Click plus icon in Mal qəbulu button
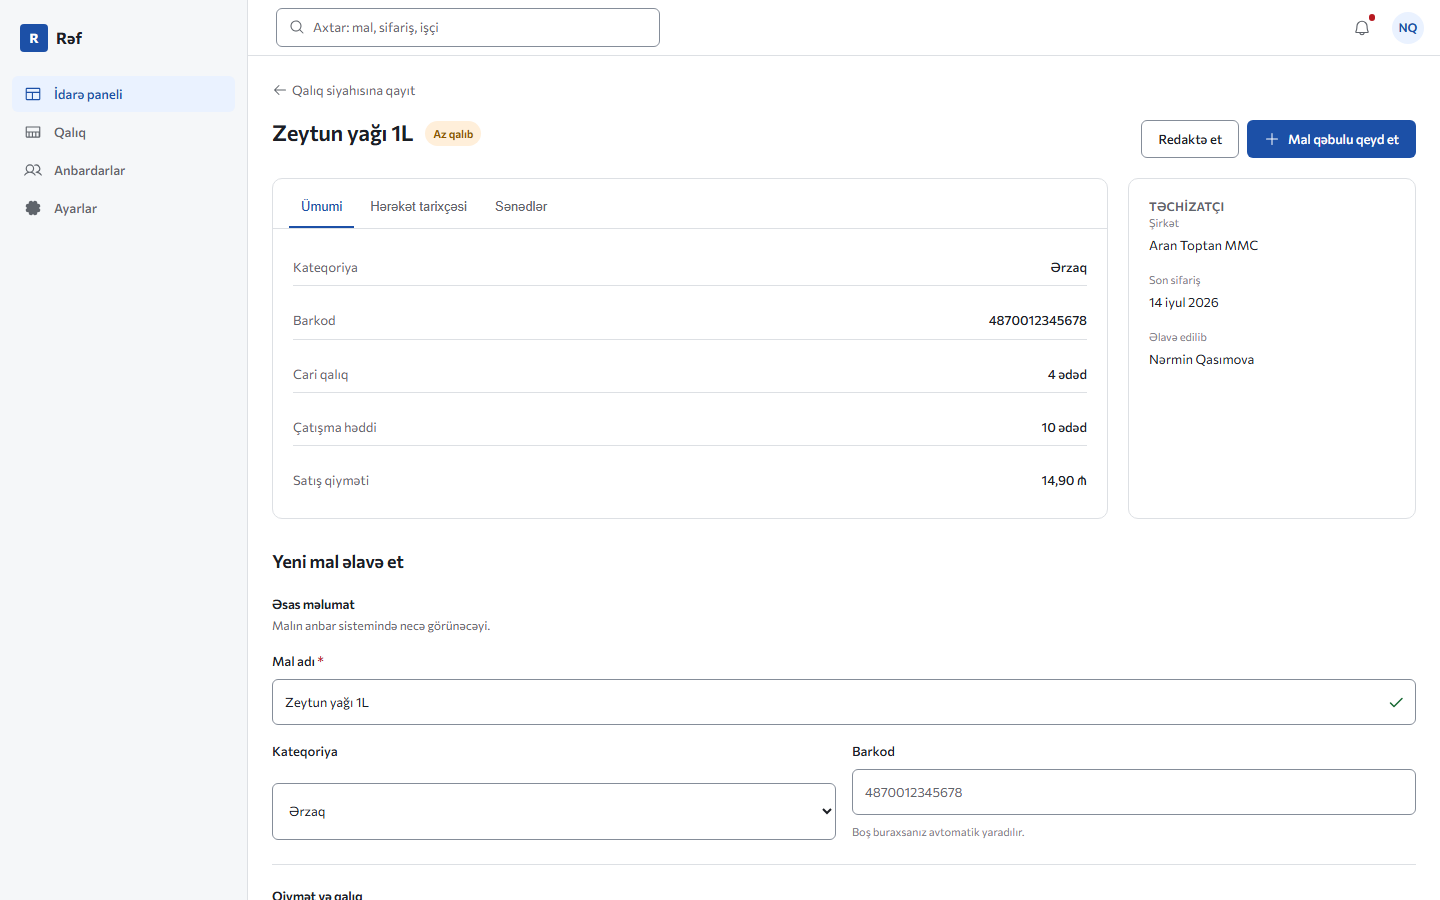Screen dimensions: 1440x900 (1272, 139)
